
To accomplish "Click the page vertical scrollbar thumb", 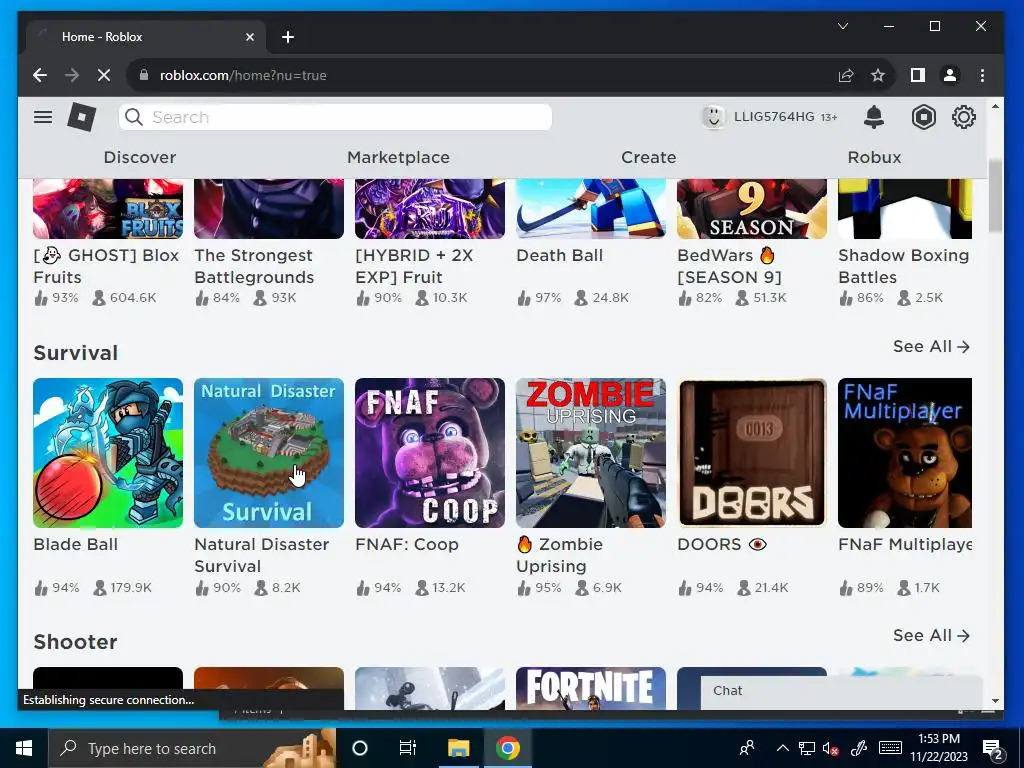I will pos(995,195).
